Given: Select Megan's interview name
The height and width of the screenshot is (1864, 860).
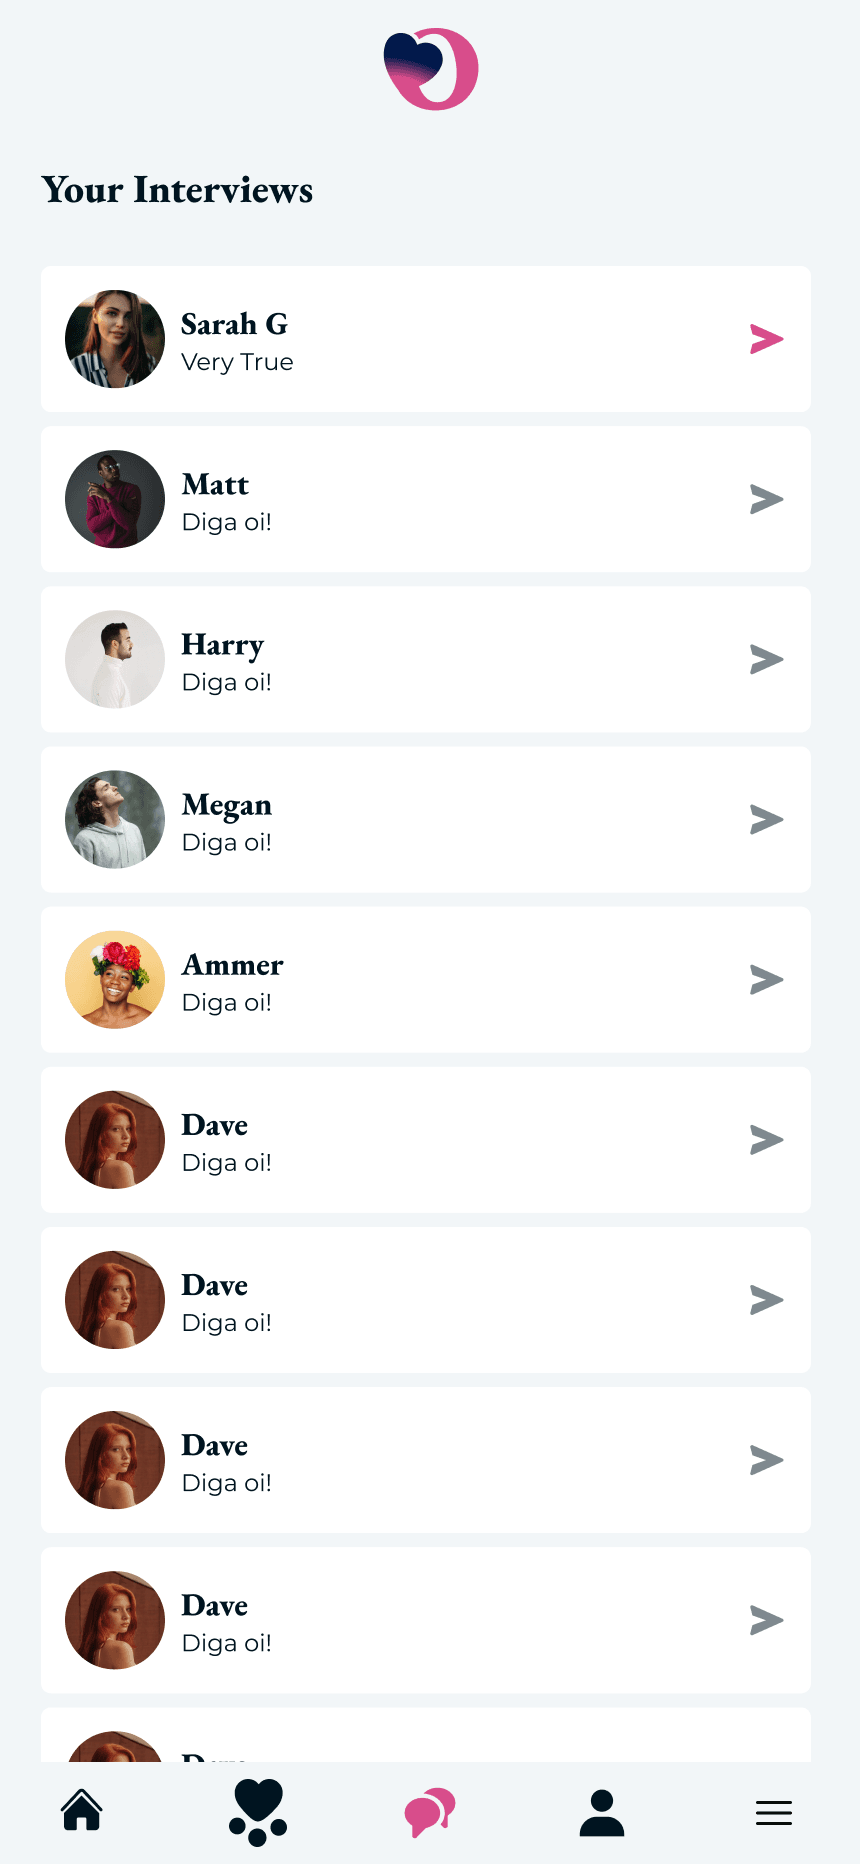Looking at the screenshot, I should click(x=227, y=805).
